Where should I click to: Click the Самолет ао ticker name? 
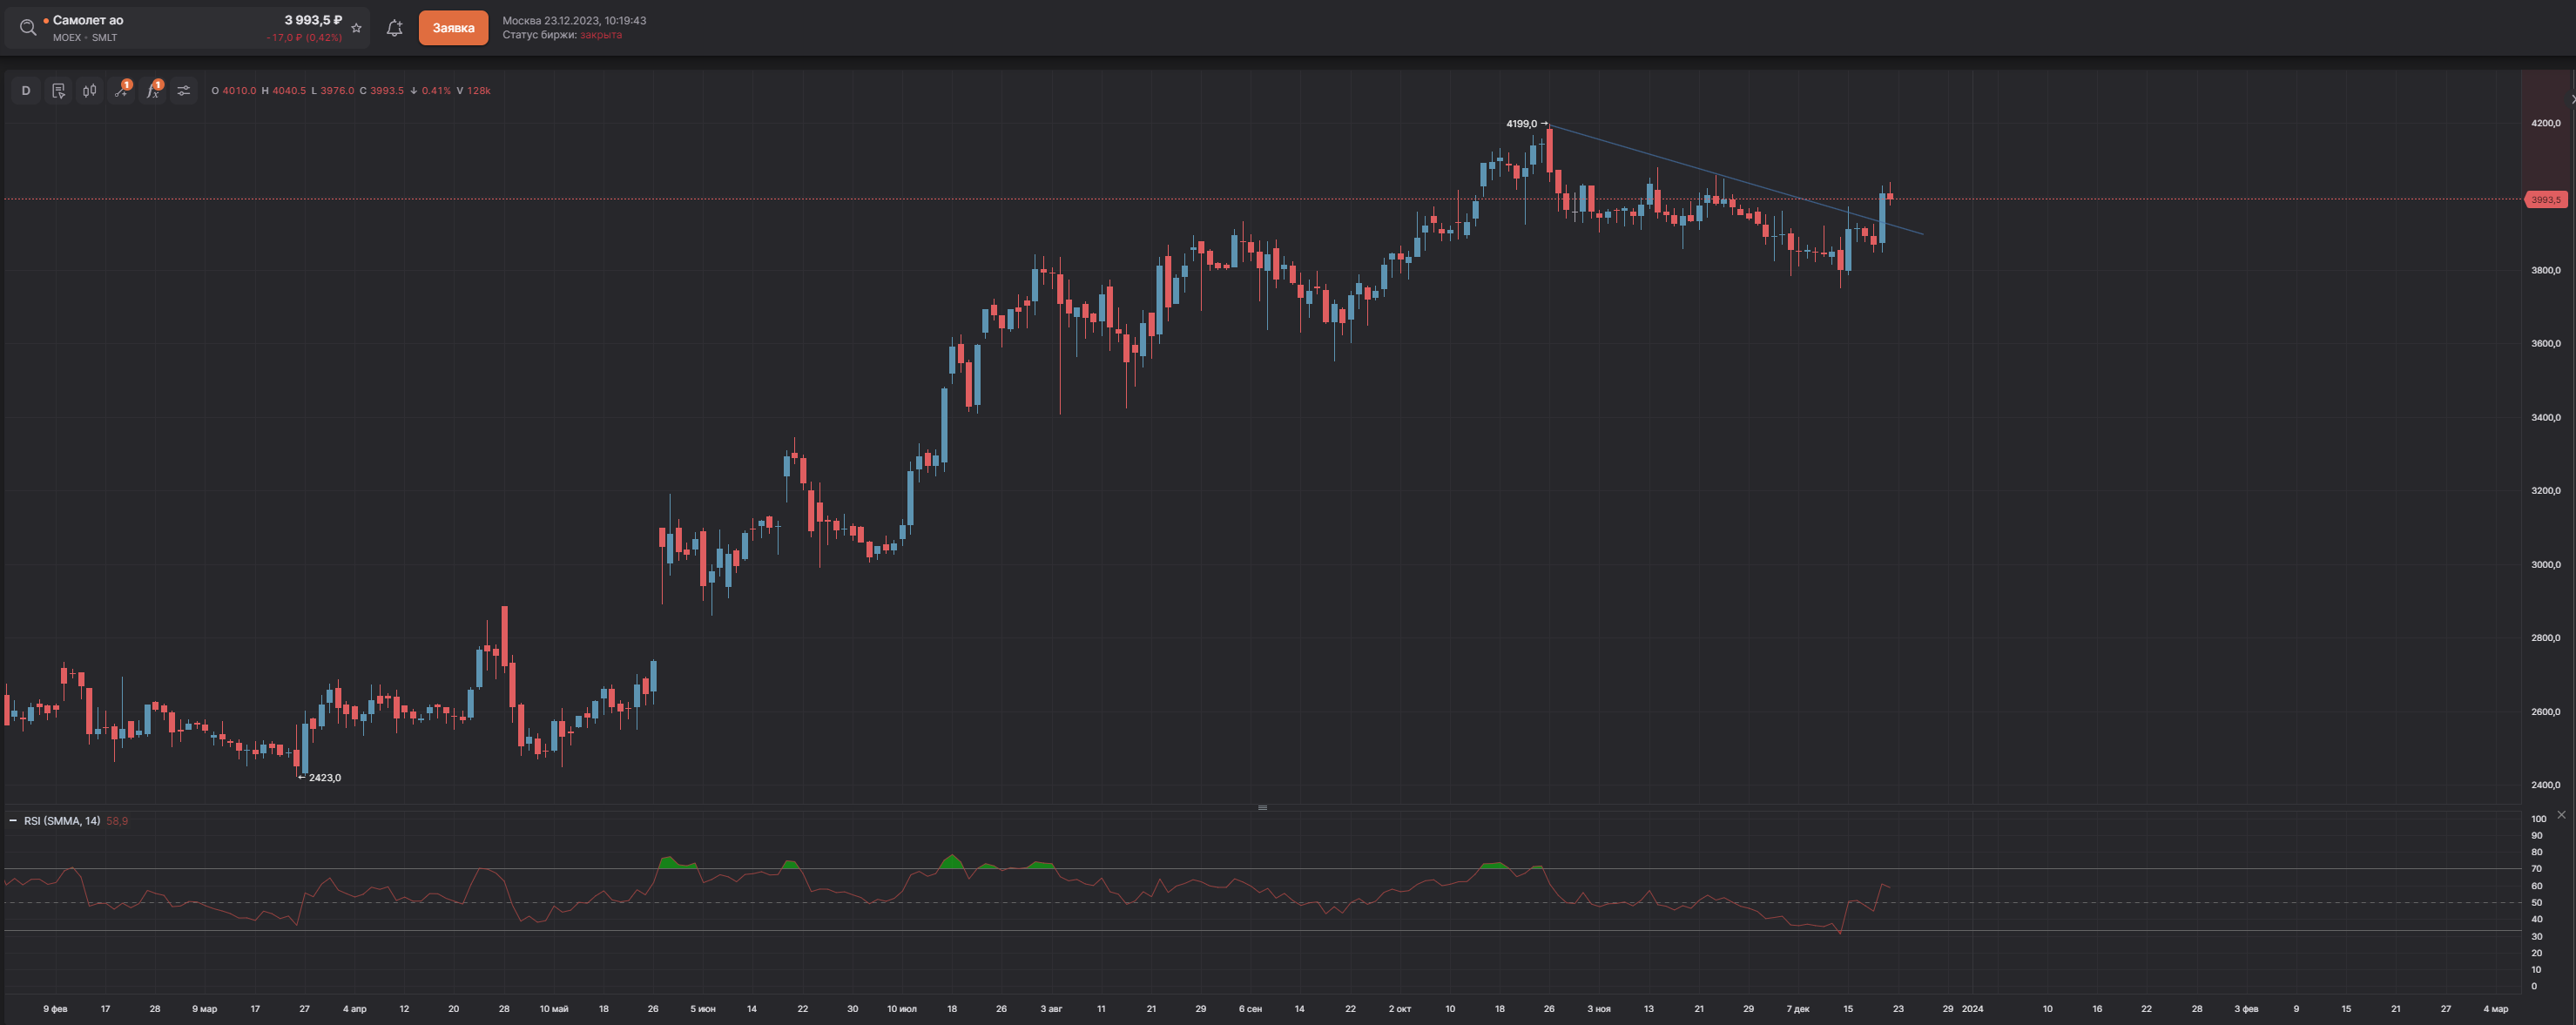88,20
